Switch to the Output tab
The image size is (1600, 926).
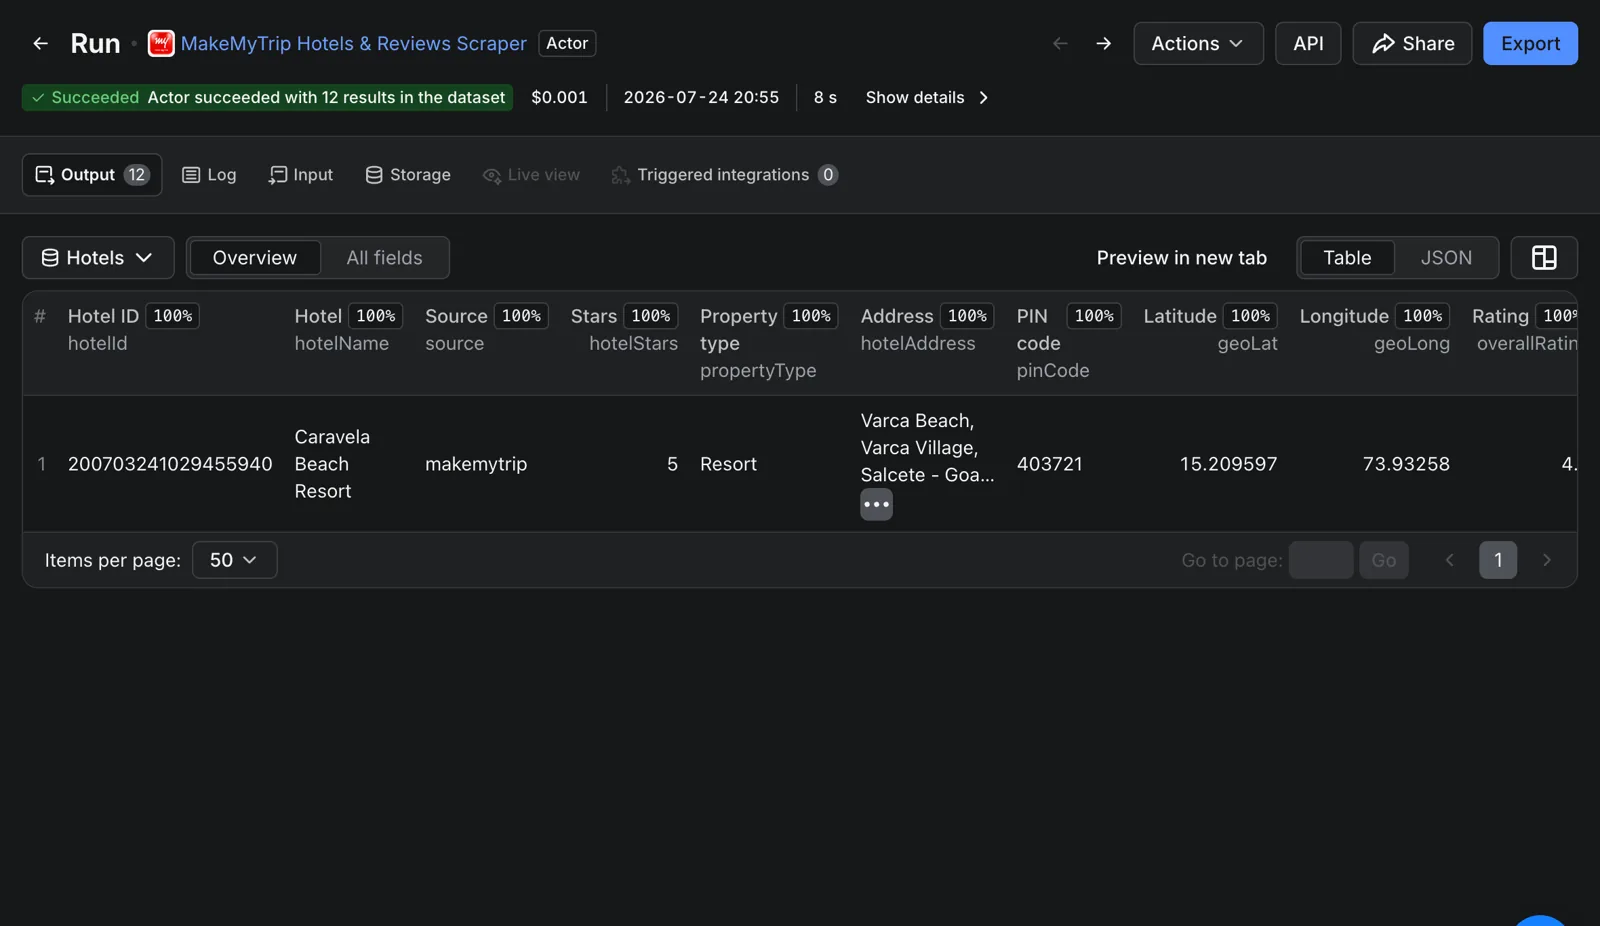92,175
